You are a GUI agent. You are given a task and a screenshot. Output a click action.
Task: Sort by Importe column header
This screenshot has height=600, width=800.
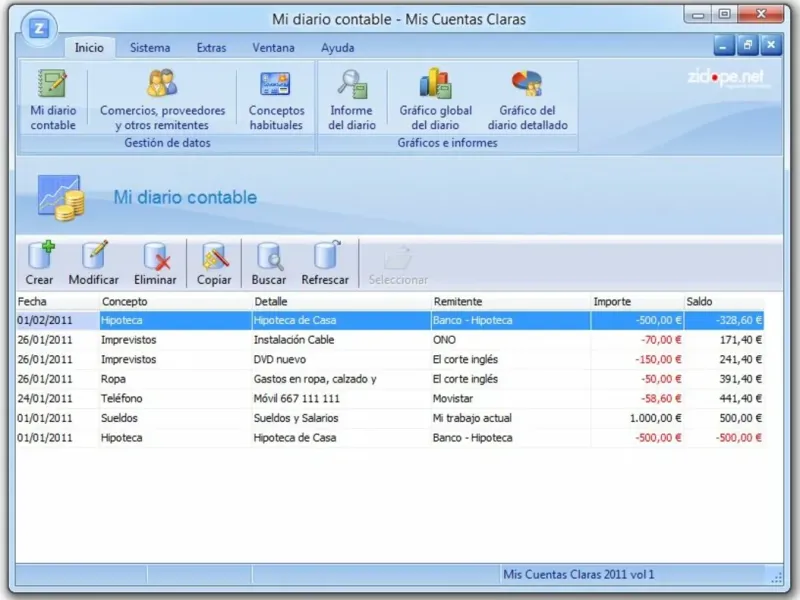(612, 301)
